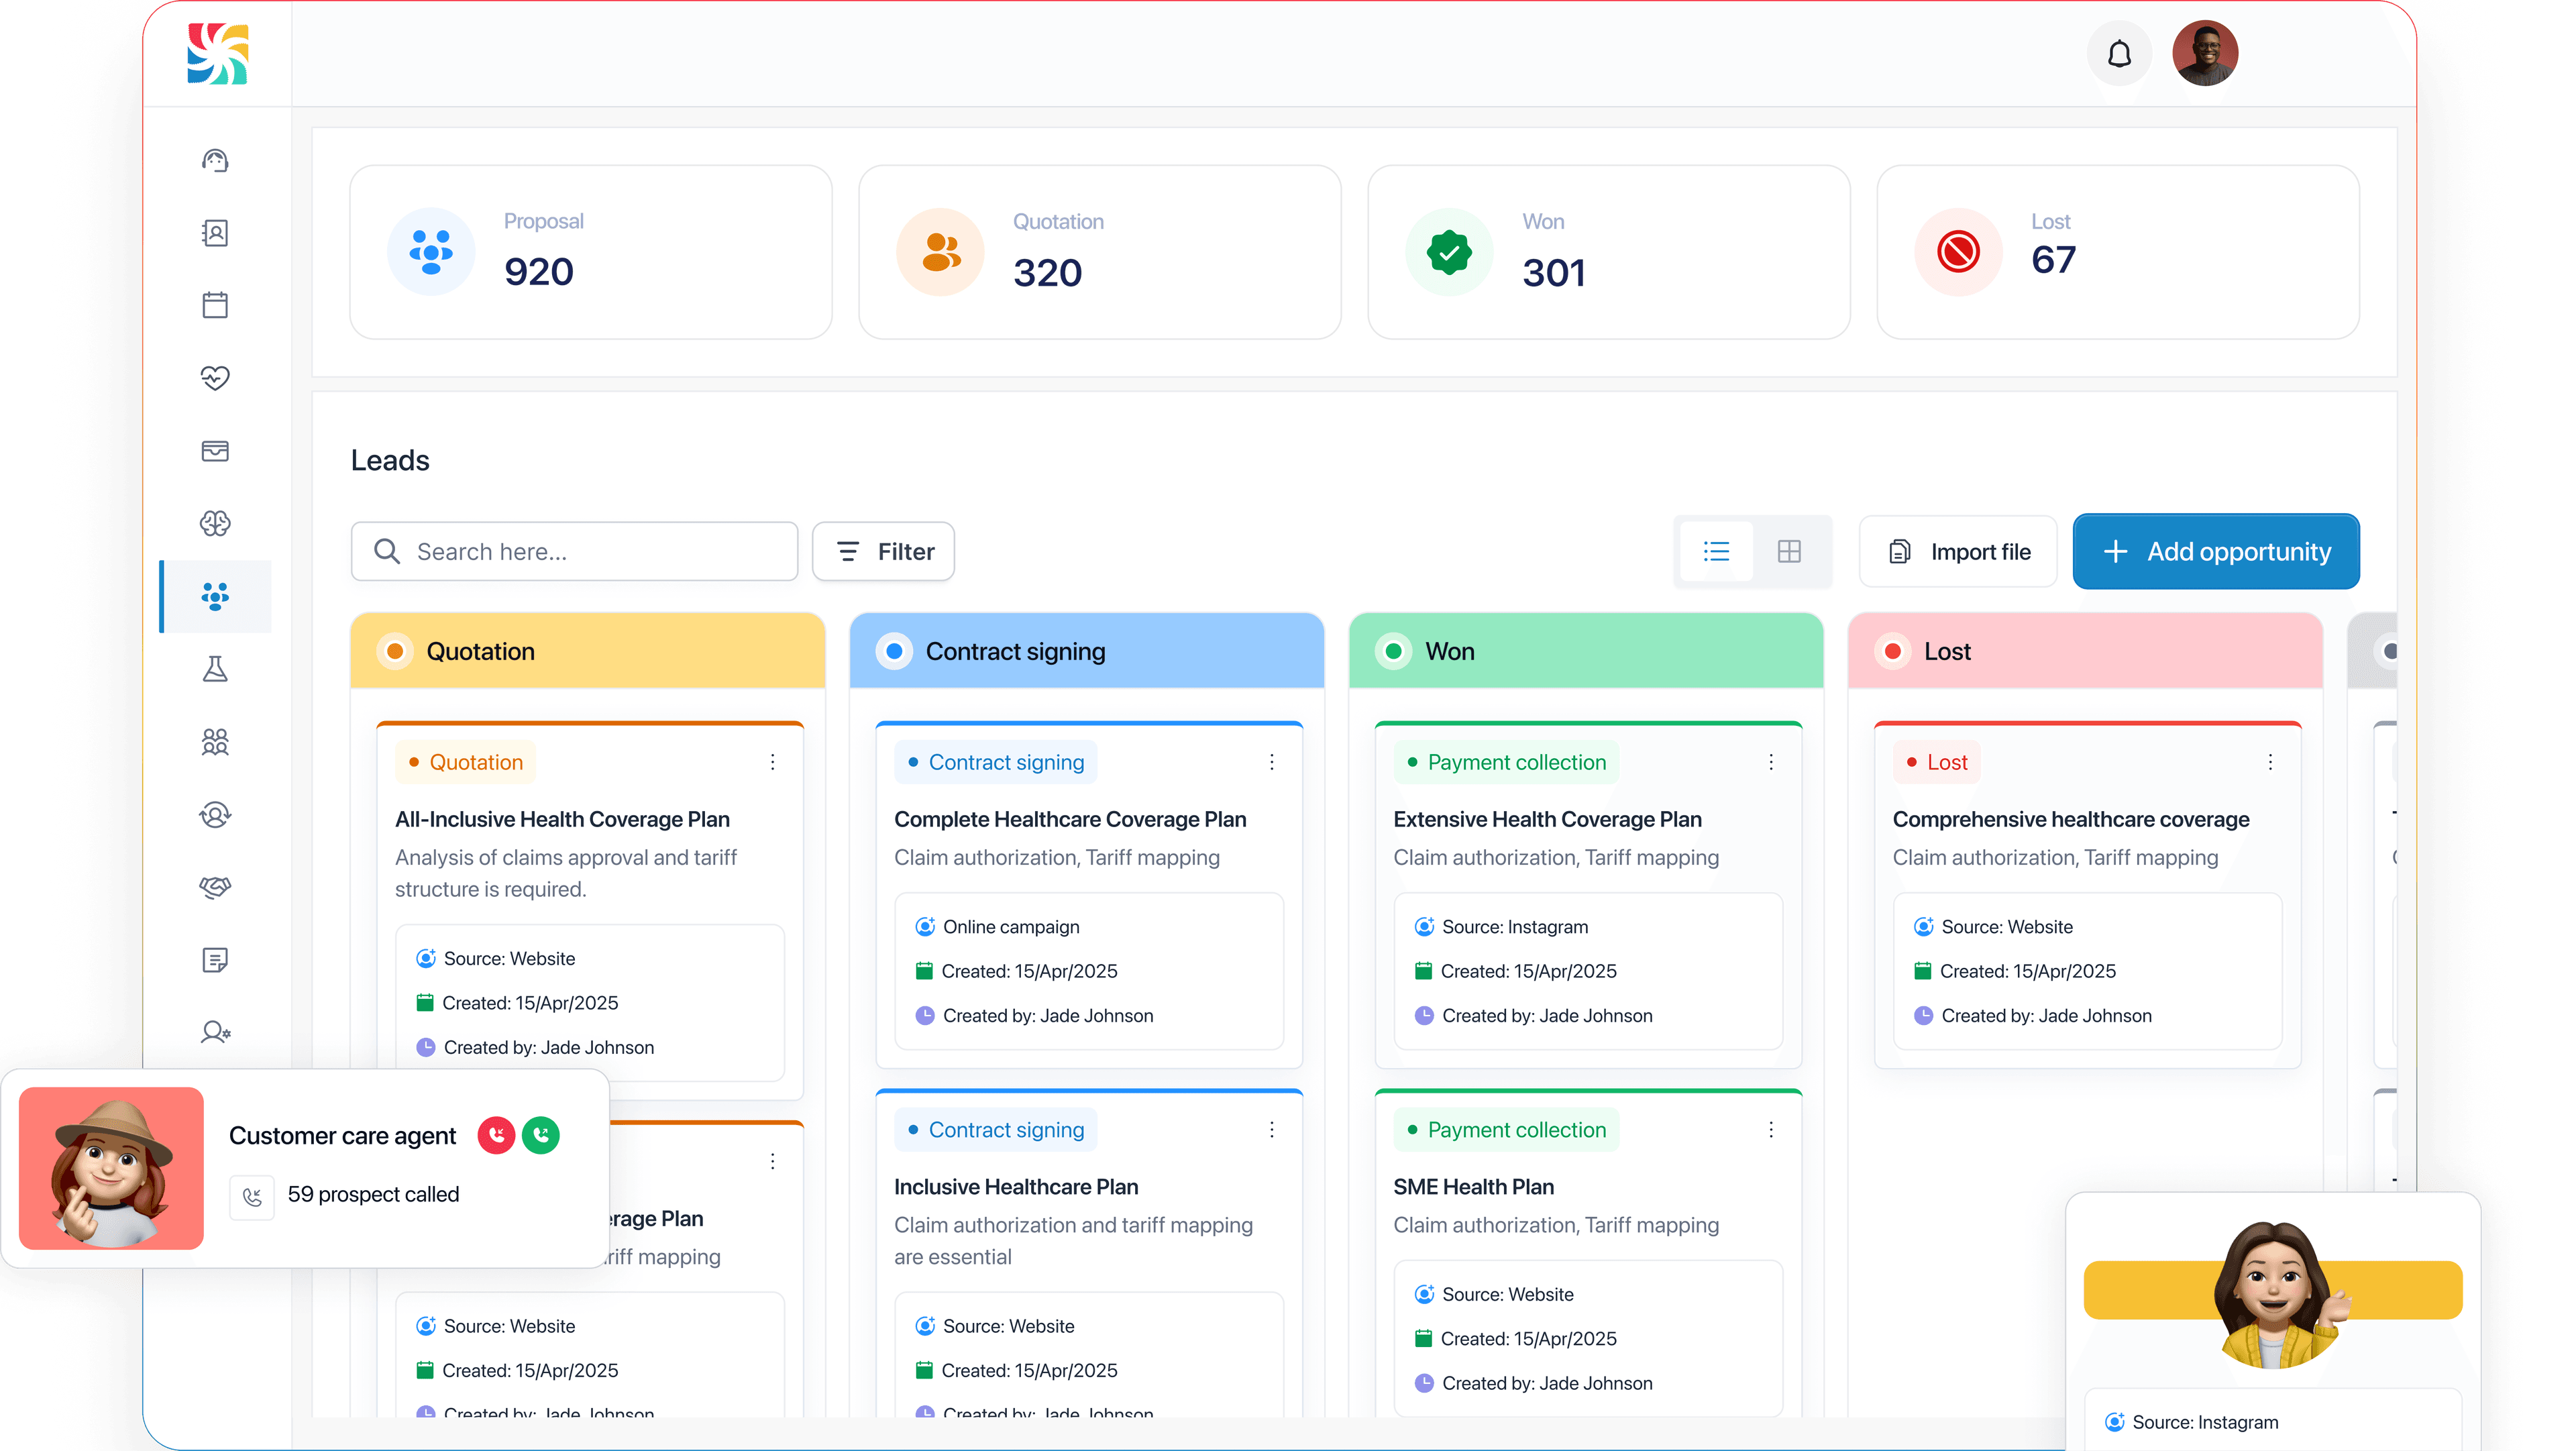Viewport: 2576px width, 1451px height.
Task: Click the handshake icon in sidebar
Action: [x=215, y=887]
